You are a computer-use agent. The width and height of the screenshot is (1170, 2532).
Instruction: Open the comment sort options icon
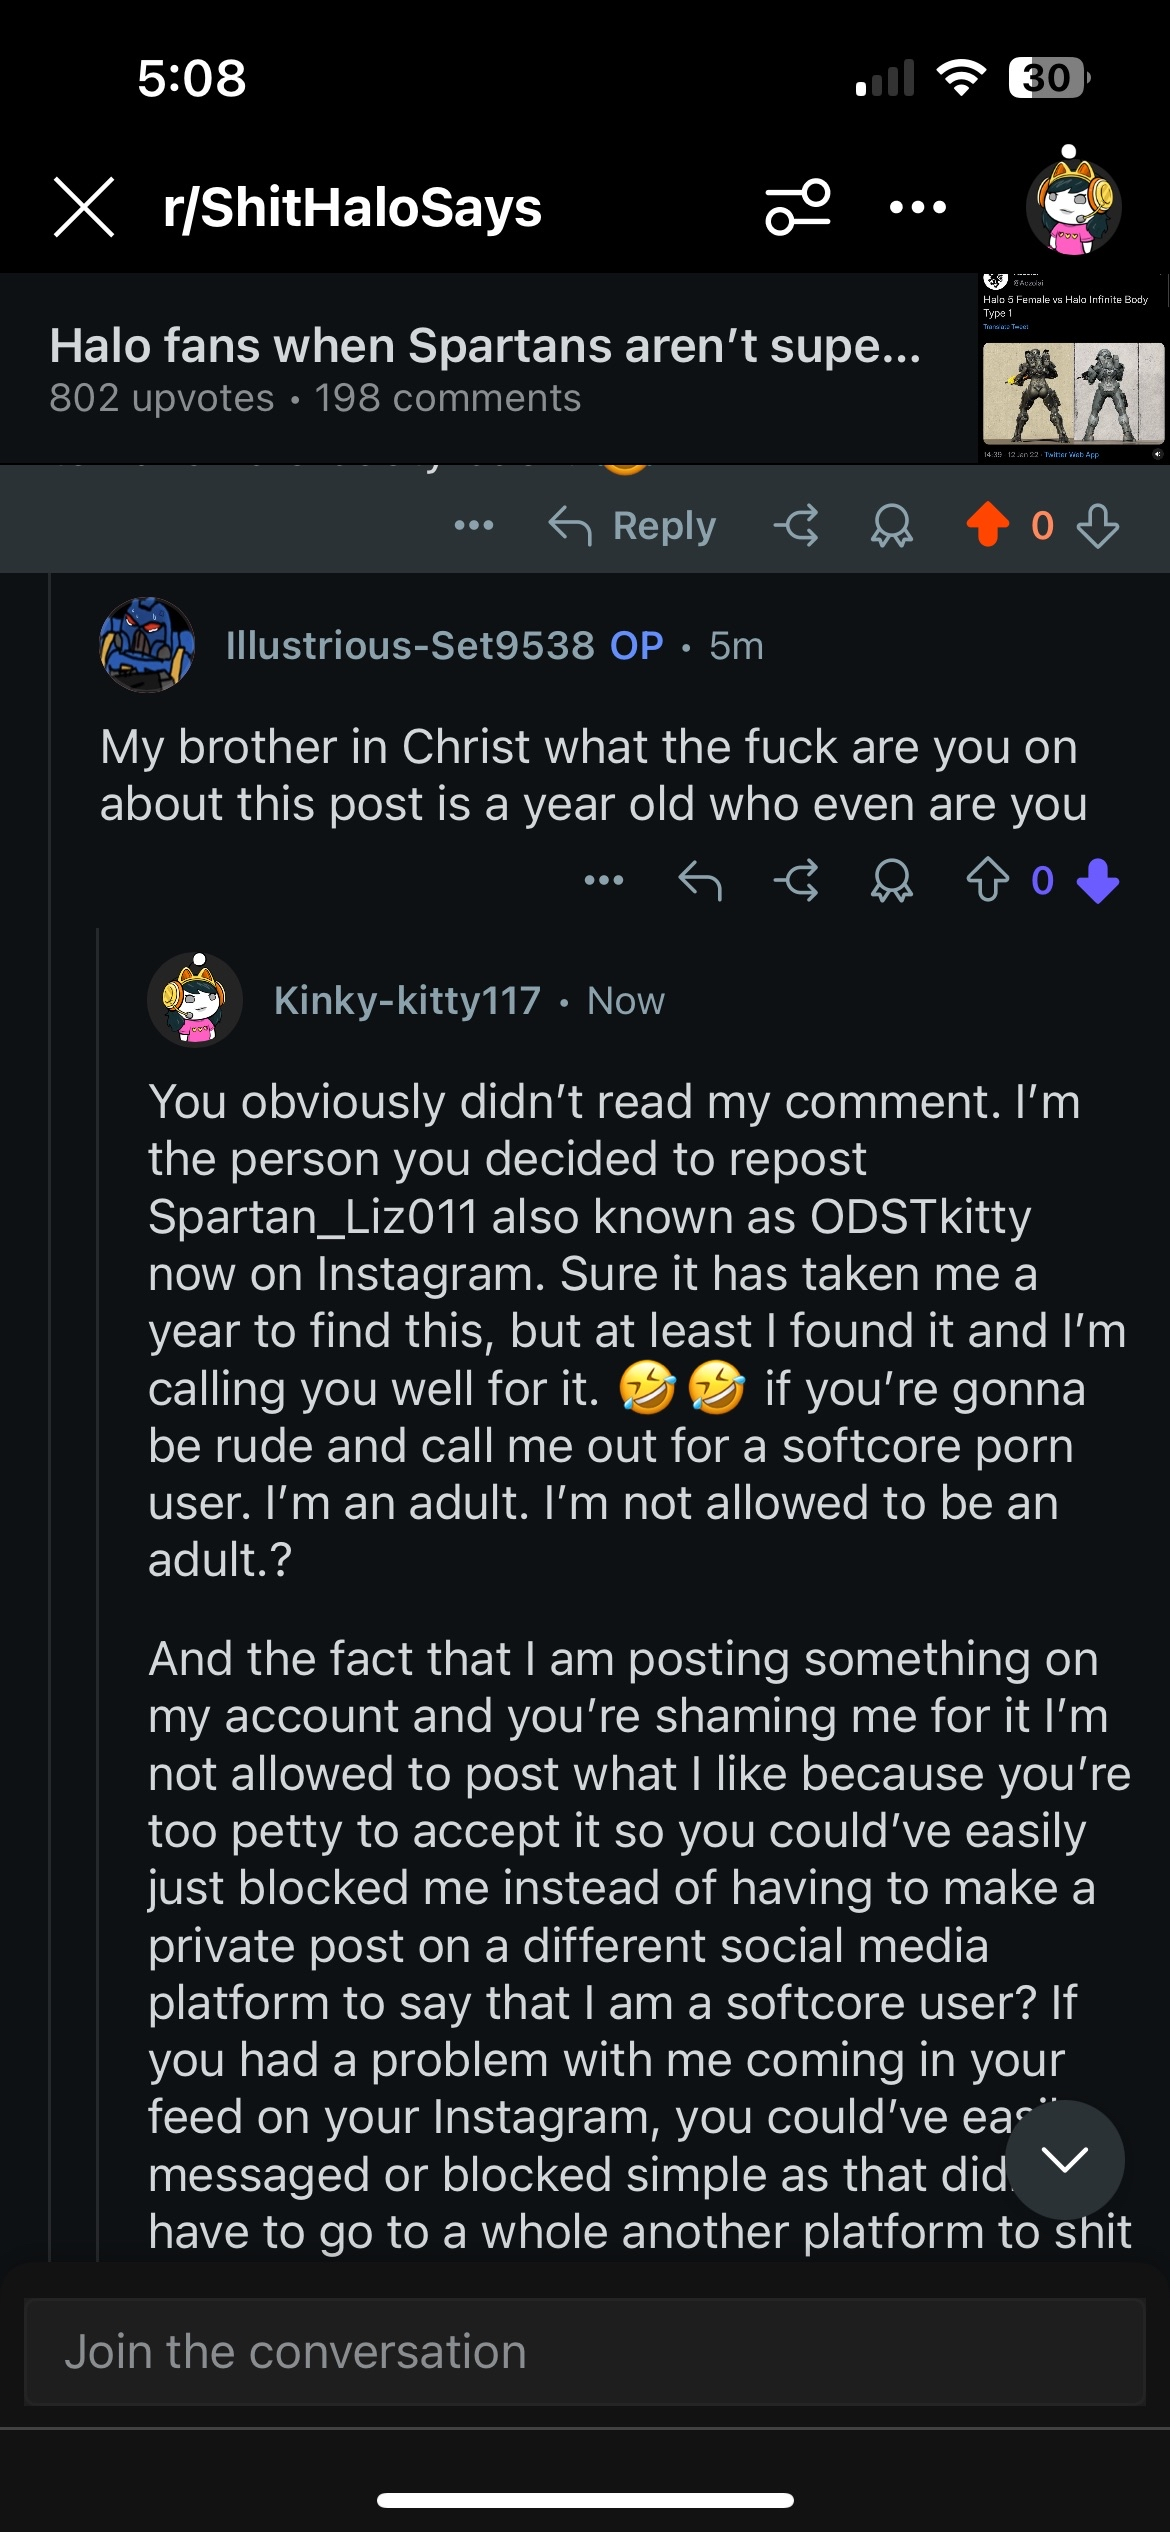pyautogui.click(x=797, y=207)
